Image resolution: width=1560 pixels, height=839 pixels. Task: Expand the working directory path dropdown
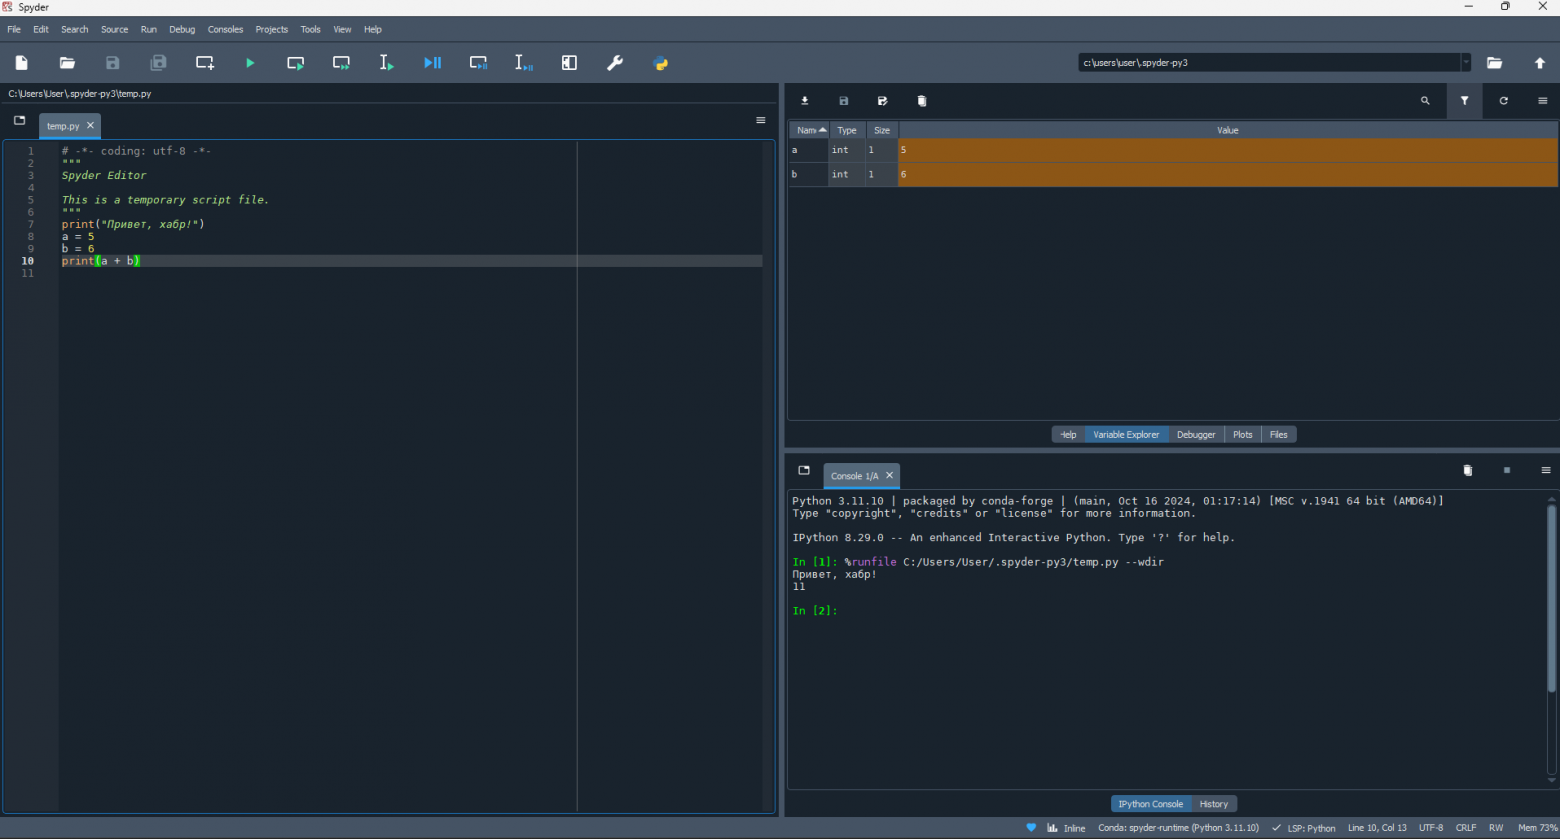pos(1466,63)
